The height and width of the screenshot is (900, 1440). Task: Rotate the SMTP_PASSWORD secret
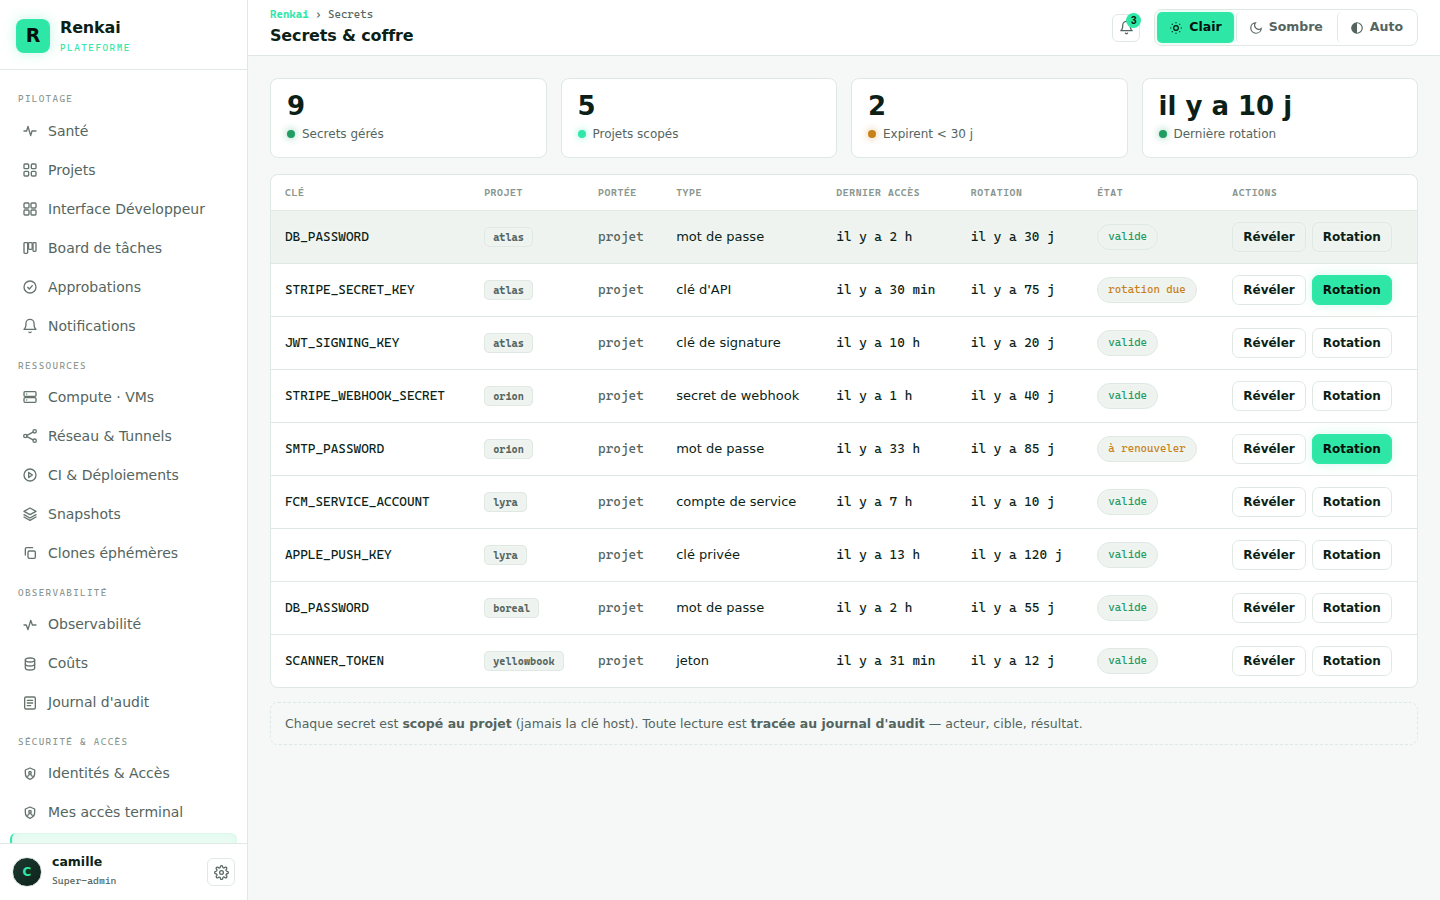[x=1351, y=449]
